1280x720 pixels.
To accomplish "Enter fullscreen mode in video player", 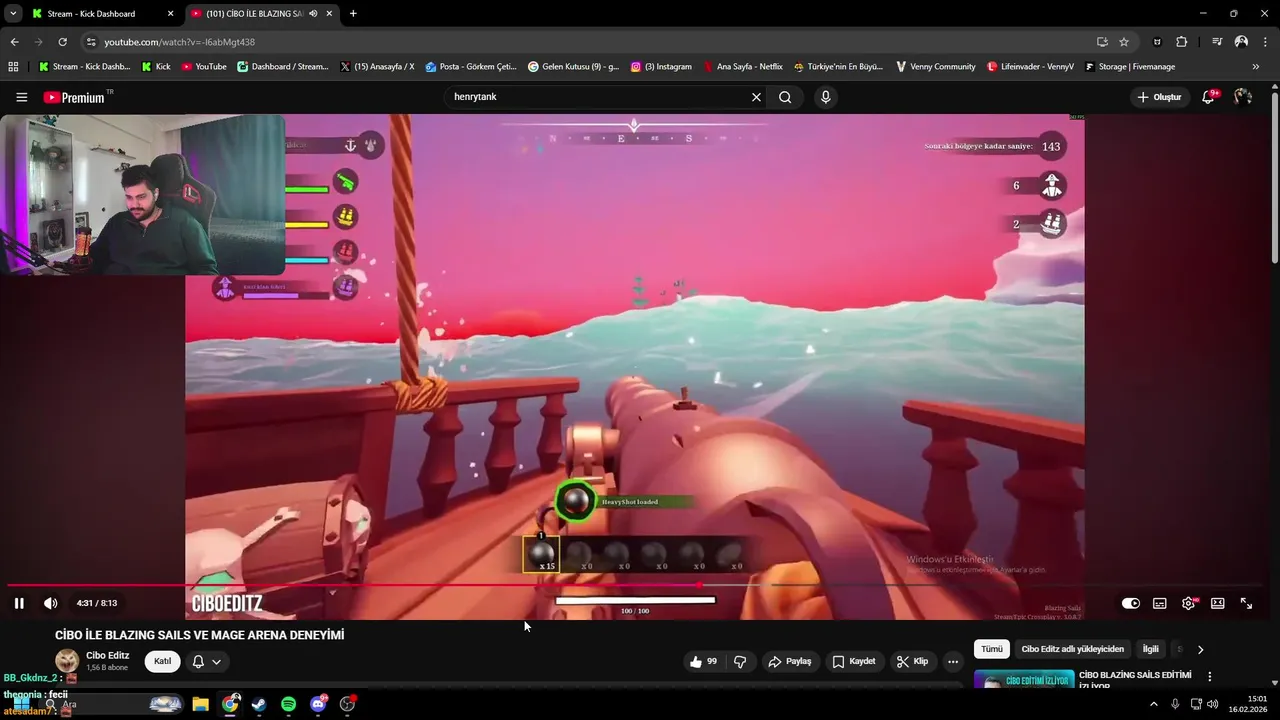I will (x=1247, y=603).
